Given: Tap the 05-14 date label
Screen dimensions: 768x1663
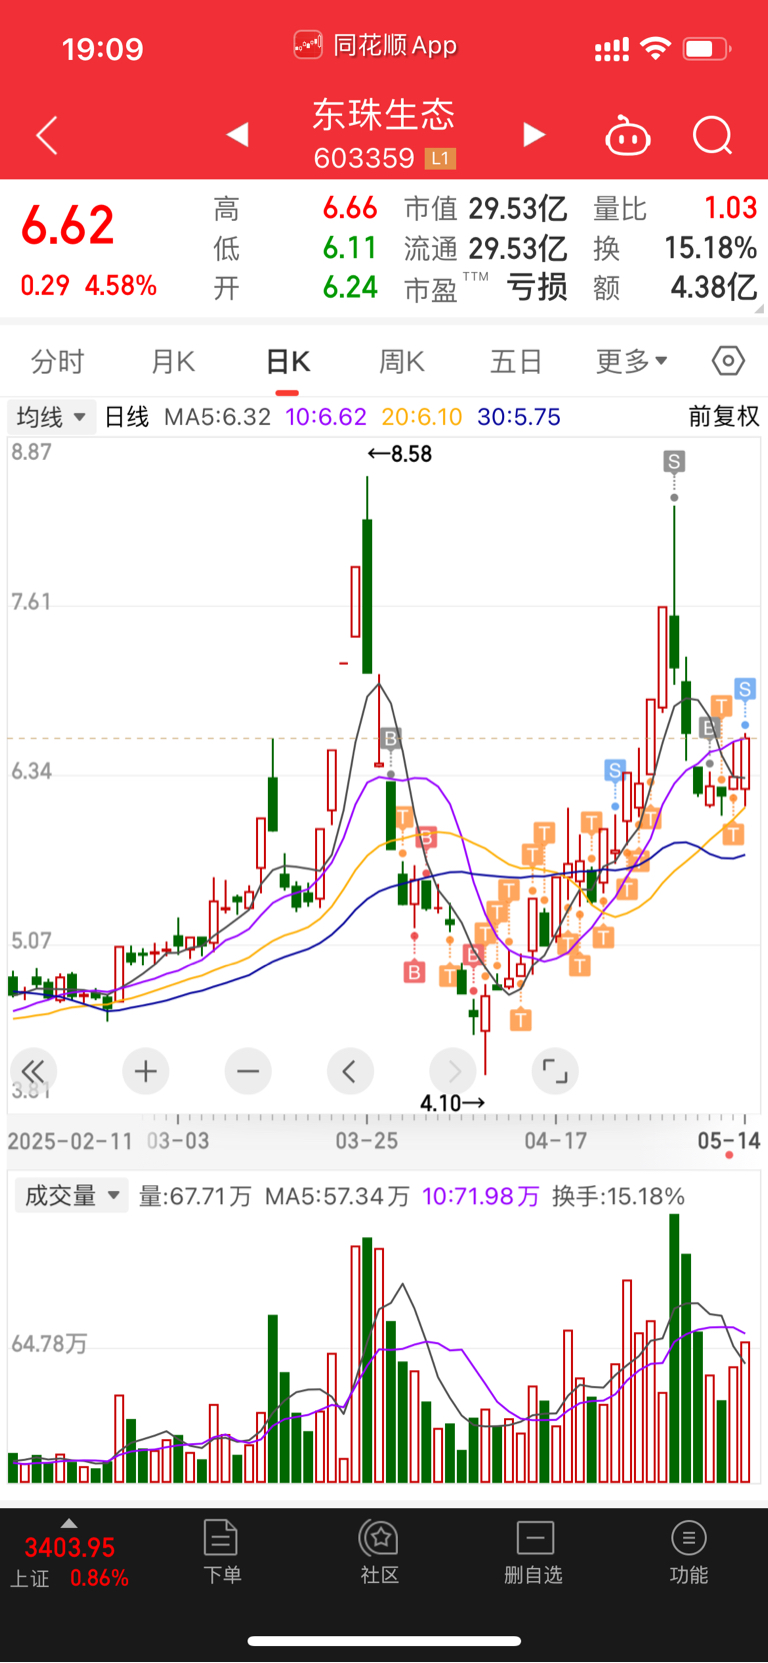Looking at the screenshot, I should pyautogui.click(x=729, y=1140).
